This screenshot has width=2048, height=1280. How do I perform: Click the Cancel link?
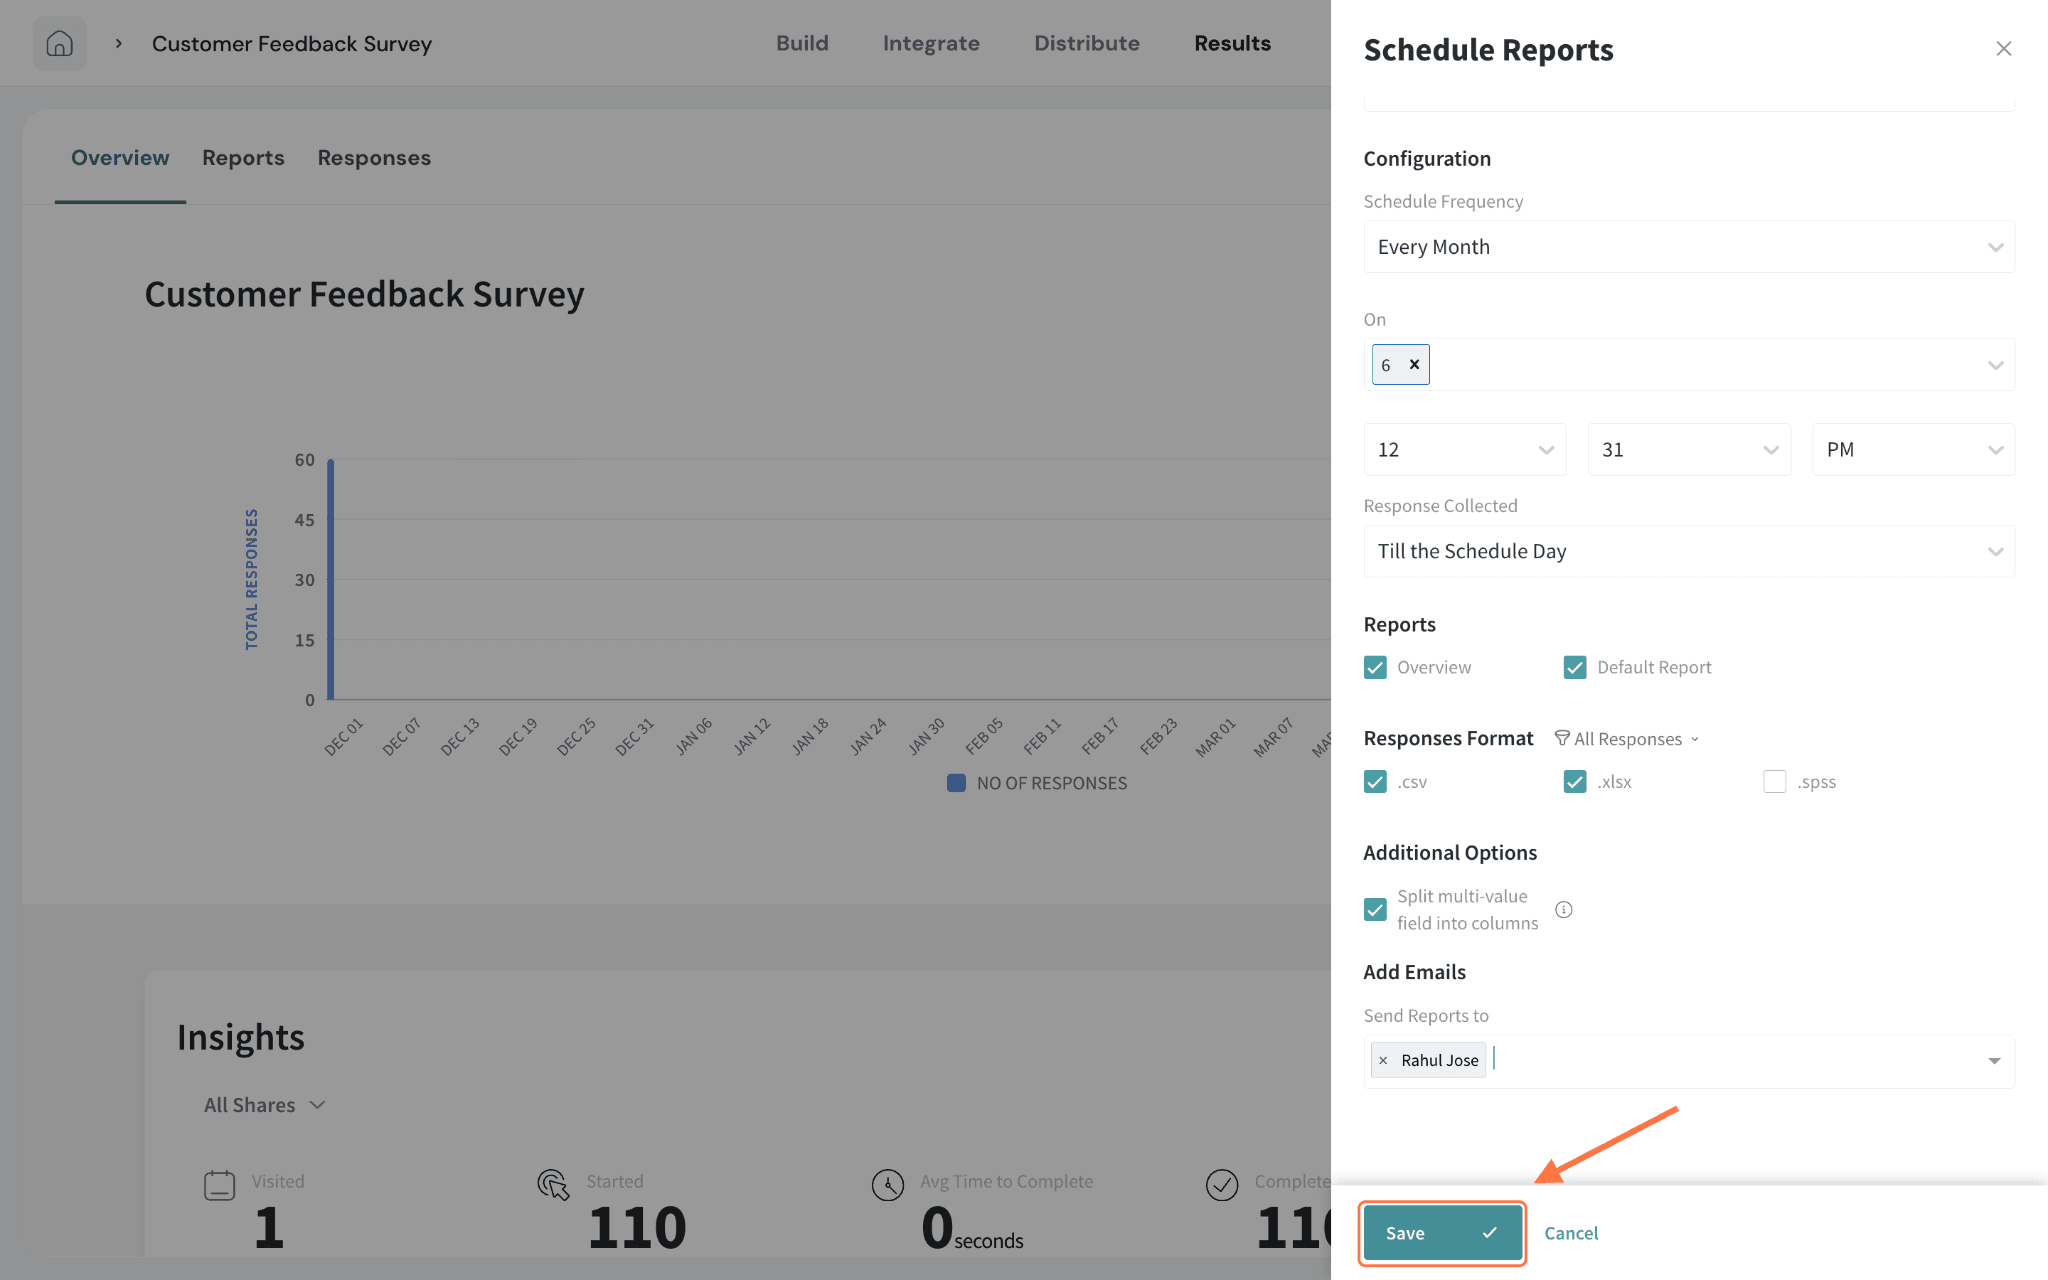pyautogui.click(x=1571, y=1233)
